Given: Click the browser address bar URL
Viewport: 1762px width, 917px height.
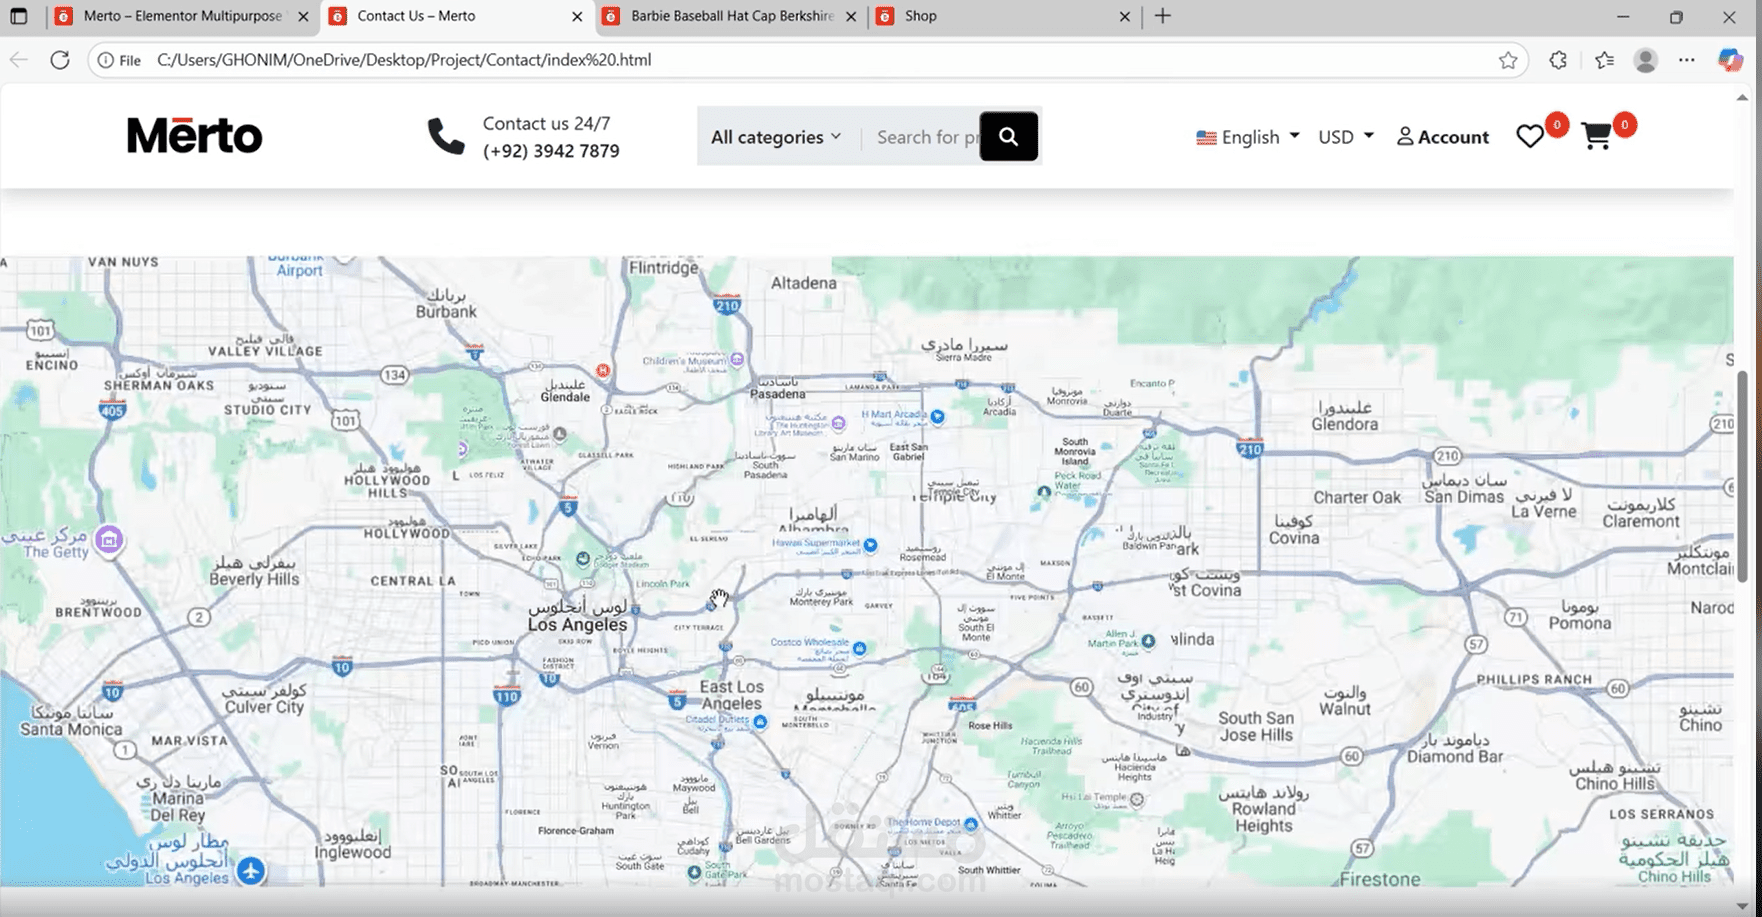Looking at the screenshot, I should click(x=404, y=60).
